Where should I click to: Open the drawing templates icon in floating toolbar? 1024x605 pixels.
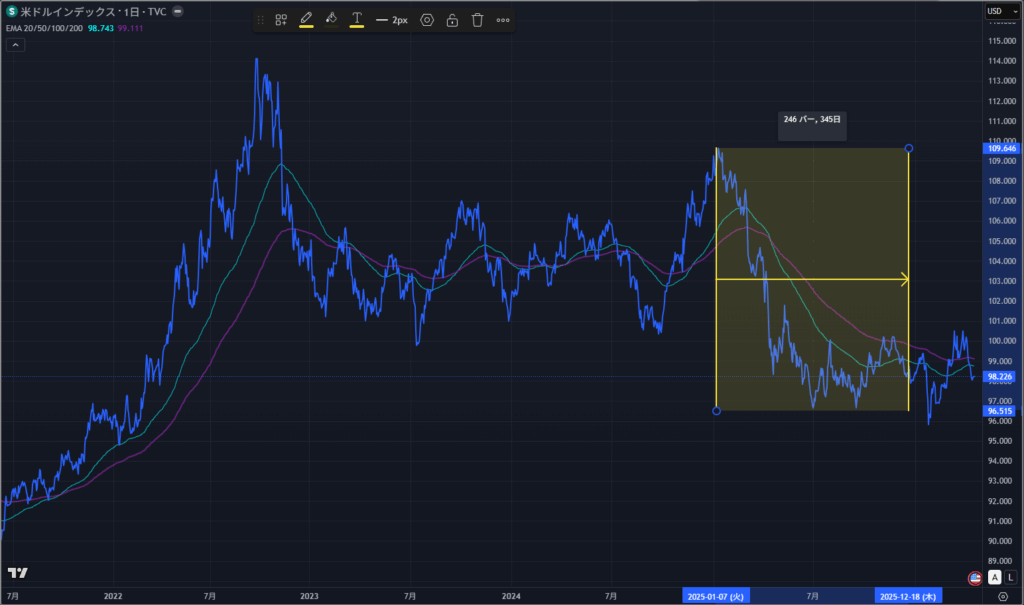[x=281, y=20]
